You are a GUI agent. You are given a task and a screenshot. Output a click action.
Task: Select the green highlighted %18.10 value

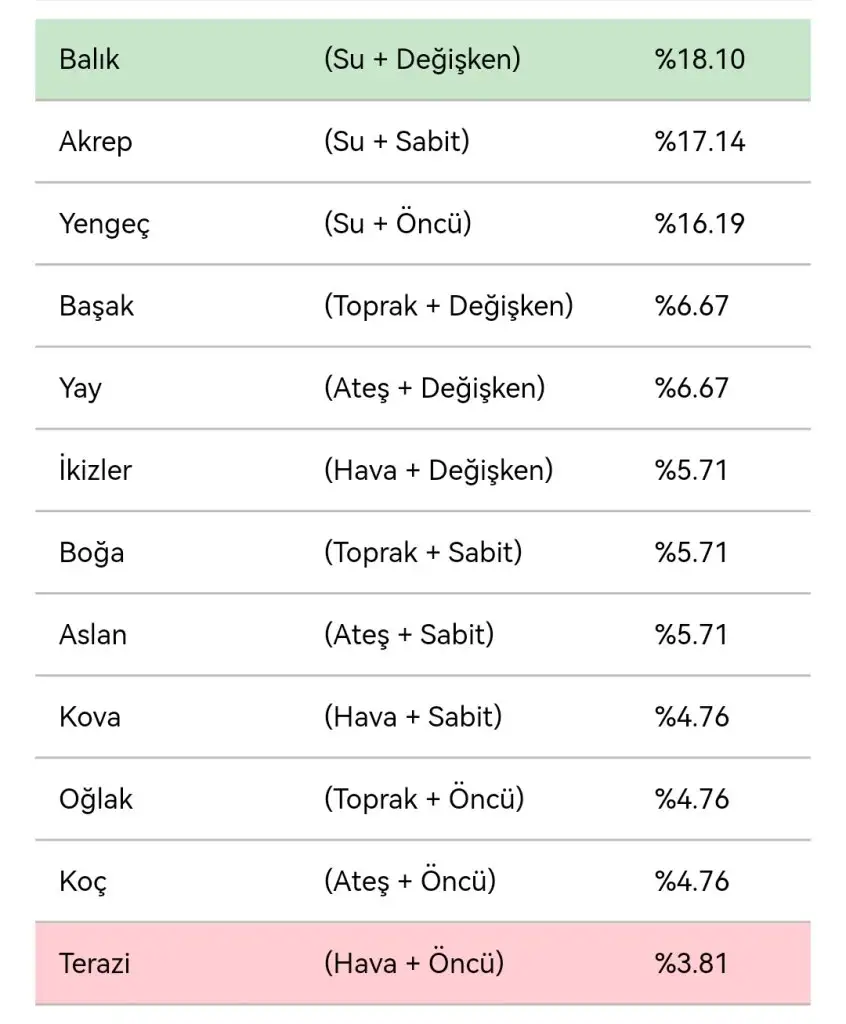pyautogui.click(x=700, y=59)
